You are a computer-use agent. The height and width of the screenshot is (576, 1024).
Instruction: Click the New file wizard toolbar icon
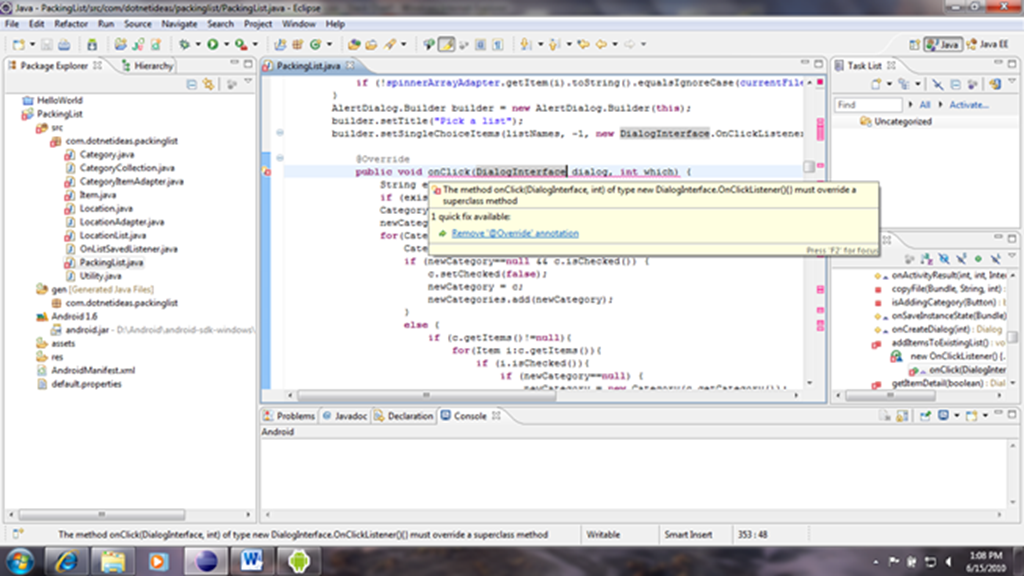(18, 44)
